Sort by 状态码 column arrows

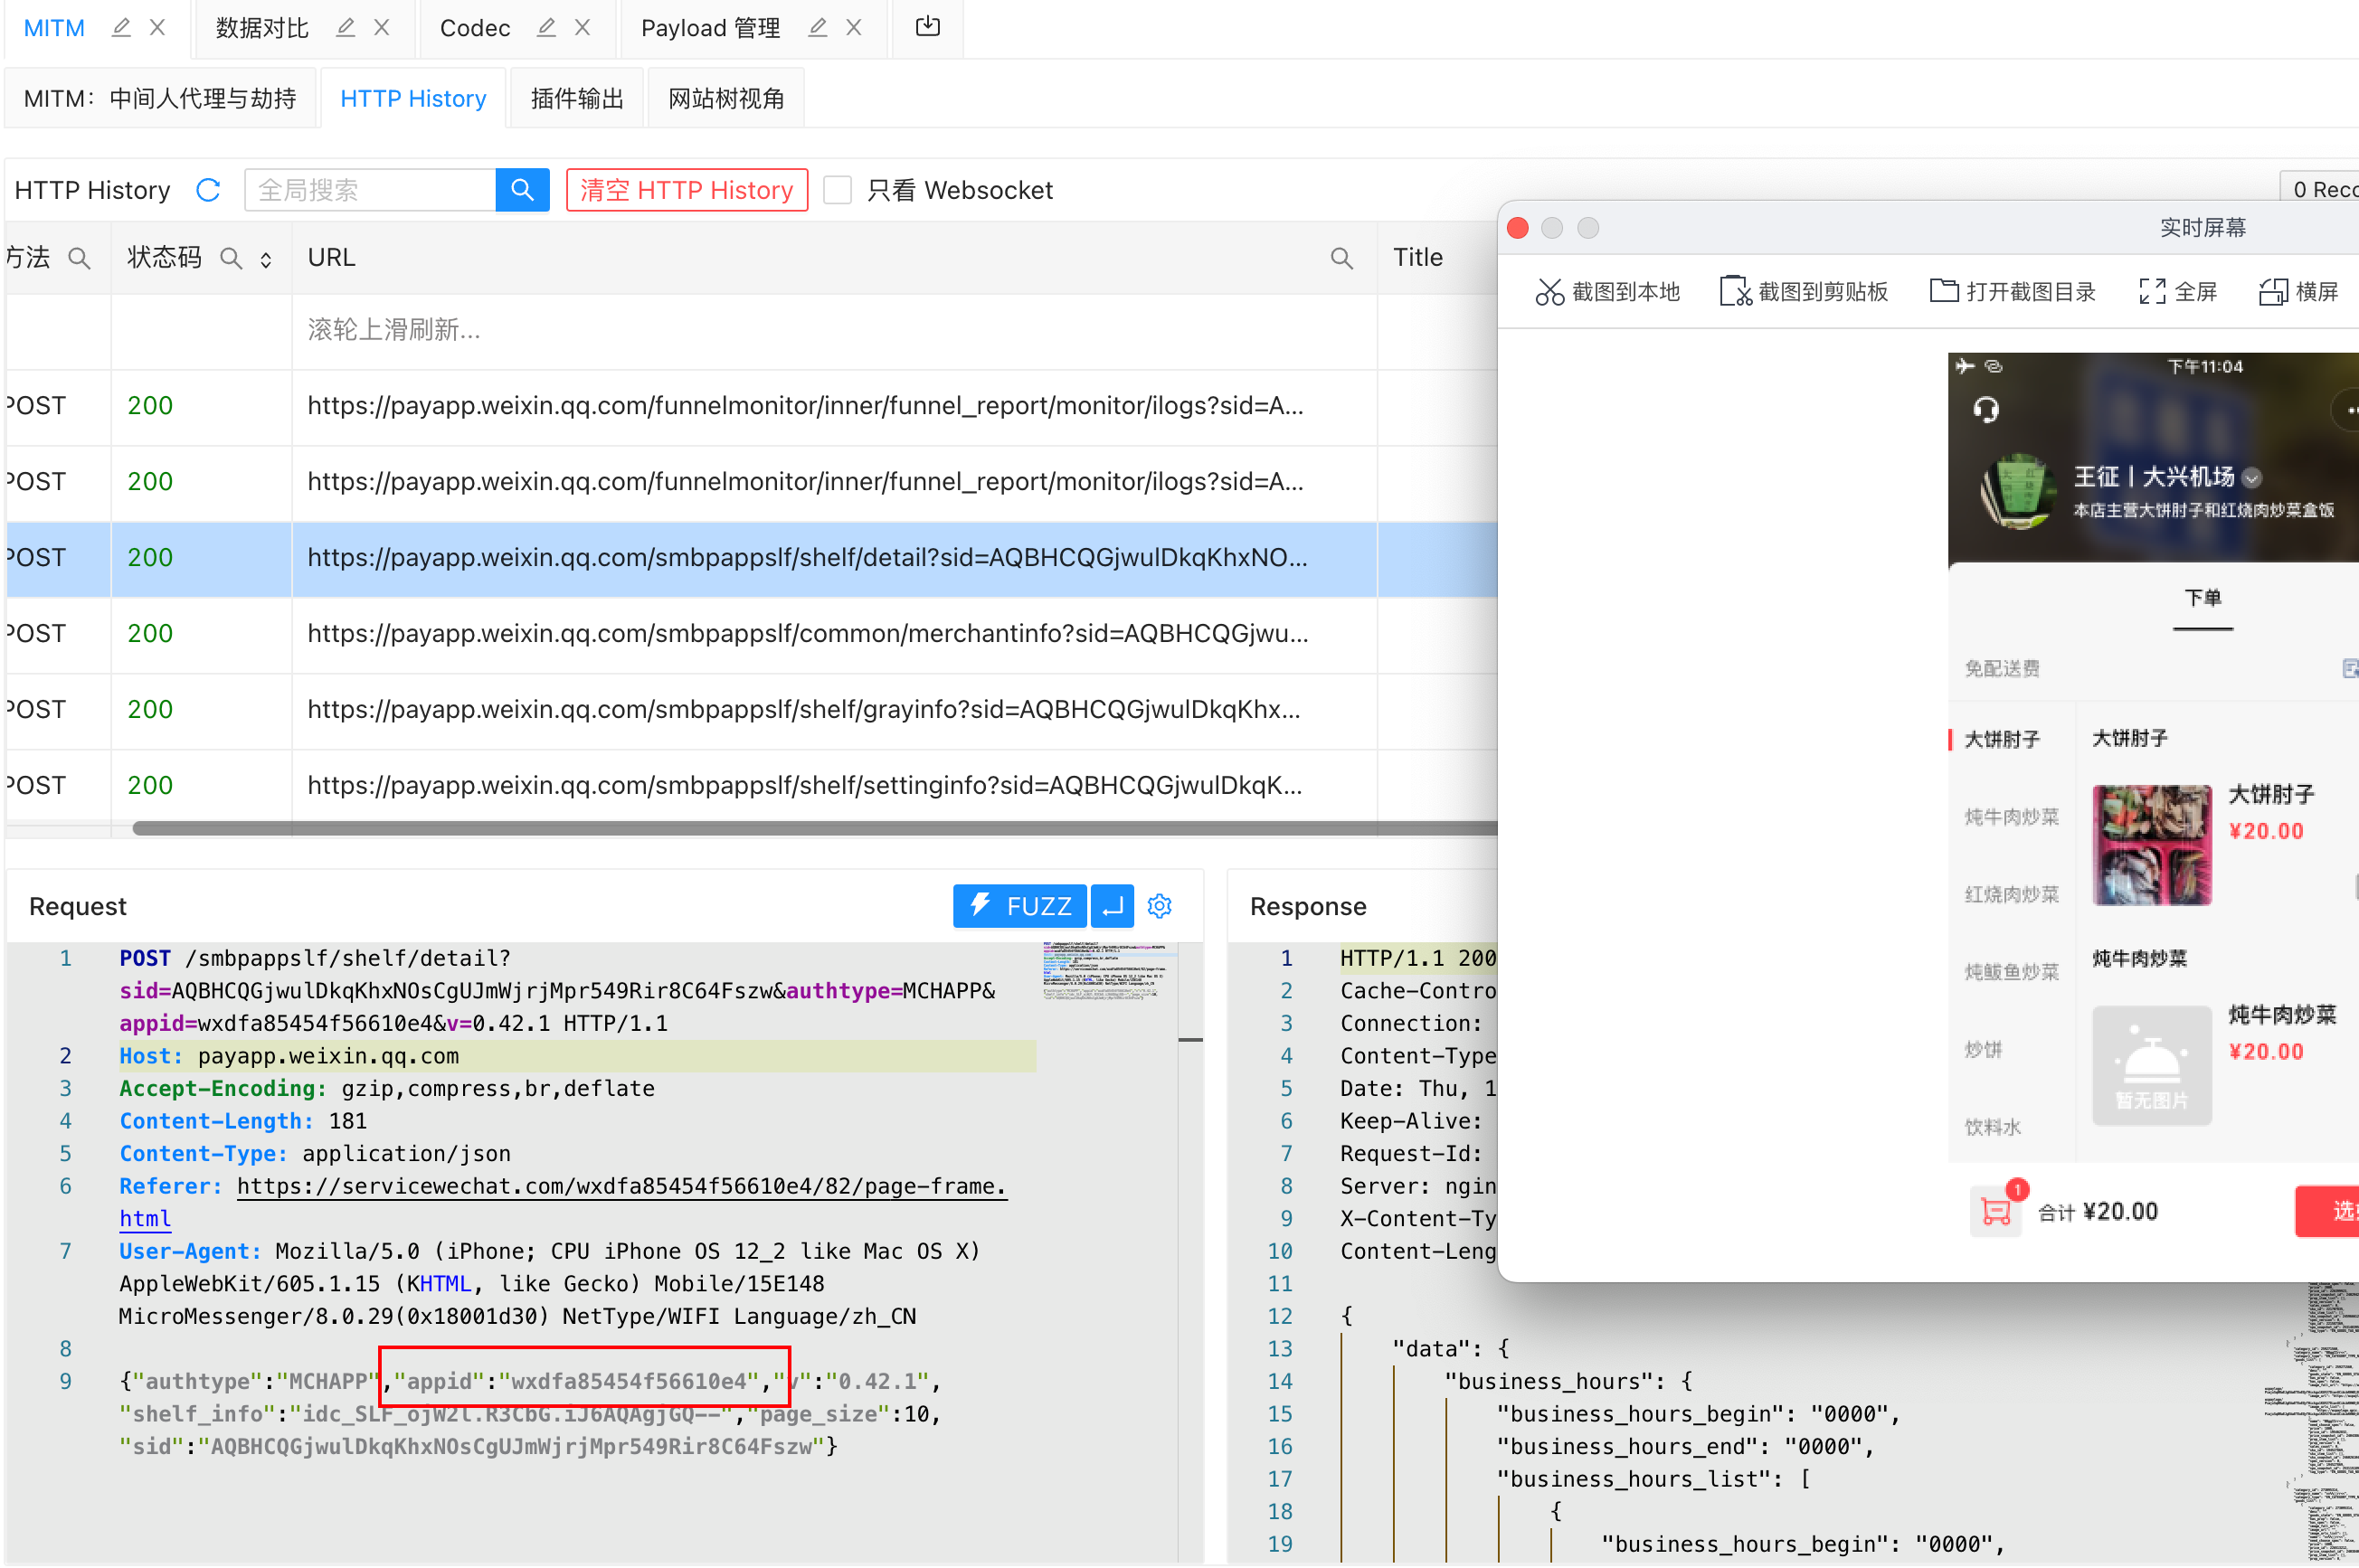(x=266, y=260)
